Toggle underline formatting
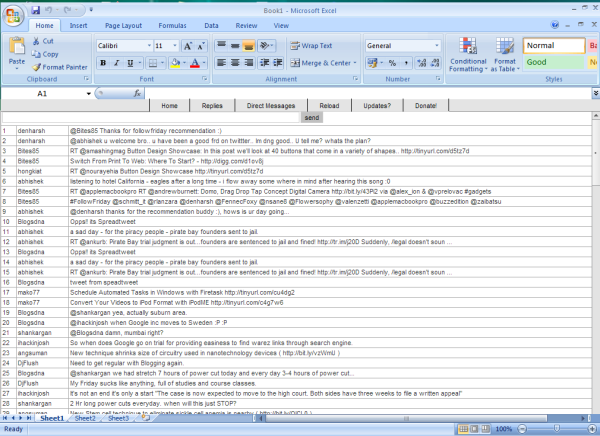The height and width of the screenshot is (436, 600). [x=130, y=63]
